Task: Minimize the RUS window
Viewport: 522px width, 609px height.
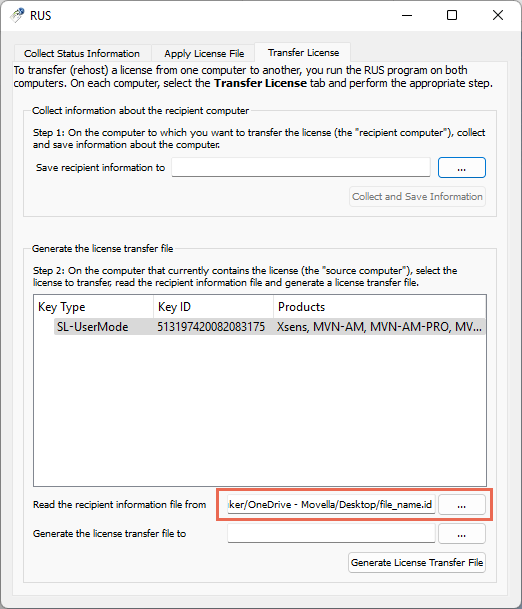Action: pyautogui.click(x=407, y=16)
